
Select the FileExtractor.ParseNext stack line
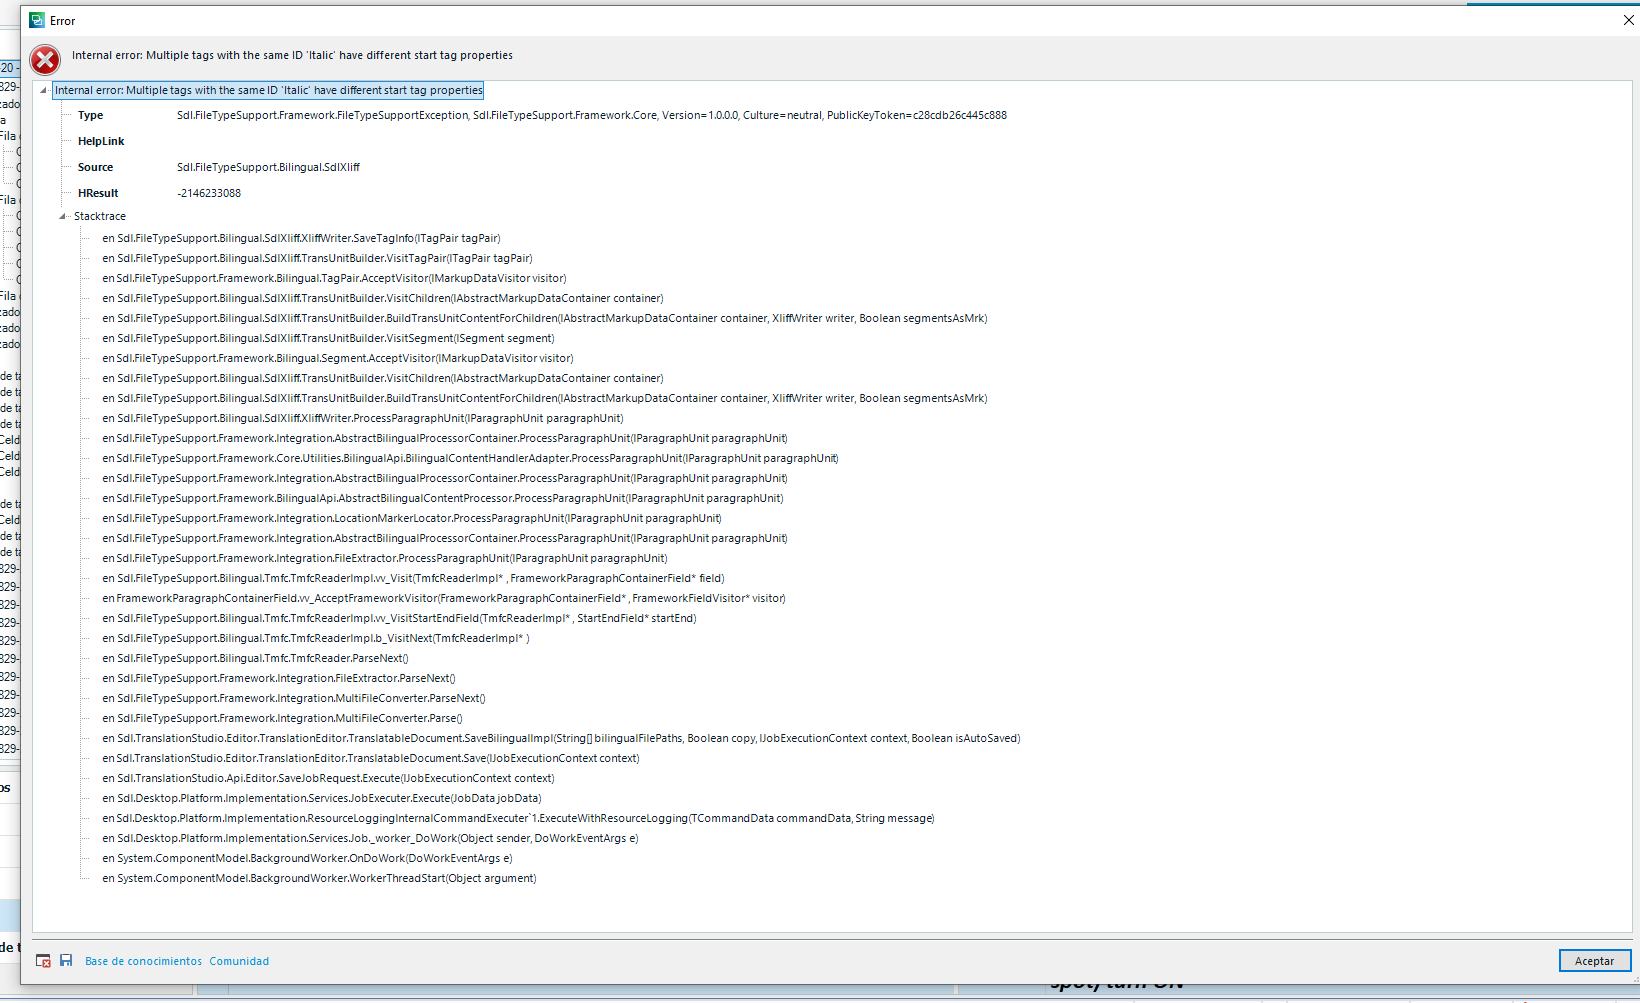pos(279,678)
